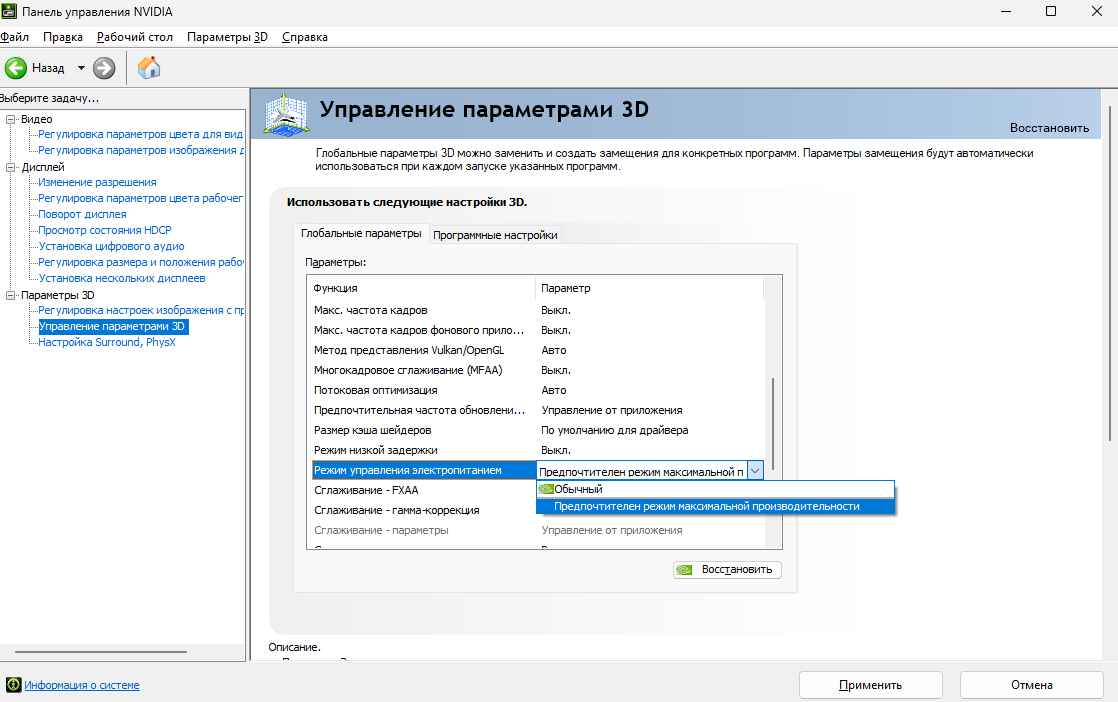Choose Предпочтителен режим максимальной производительности option
1118x702 pixels.
pyautogui.click(x=715, y=506)
